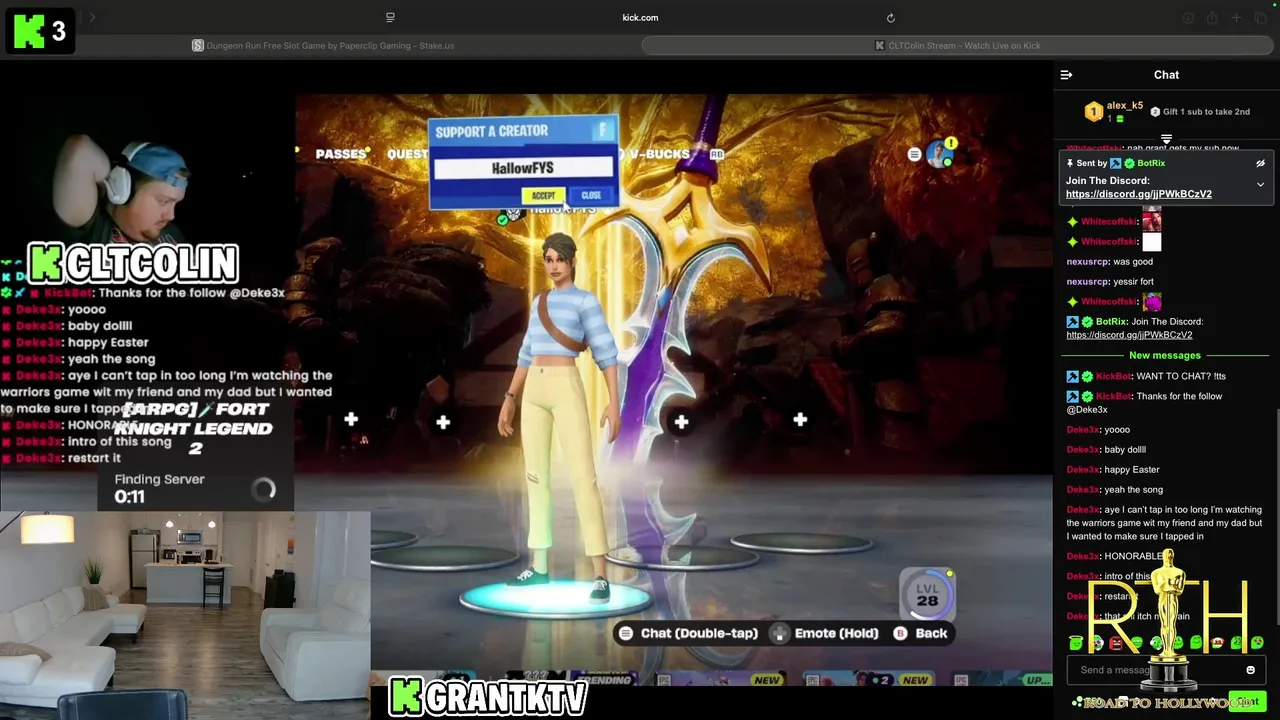
Task: Click the LVL 28 level badge
Action: click(927, 595)
